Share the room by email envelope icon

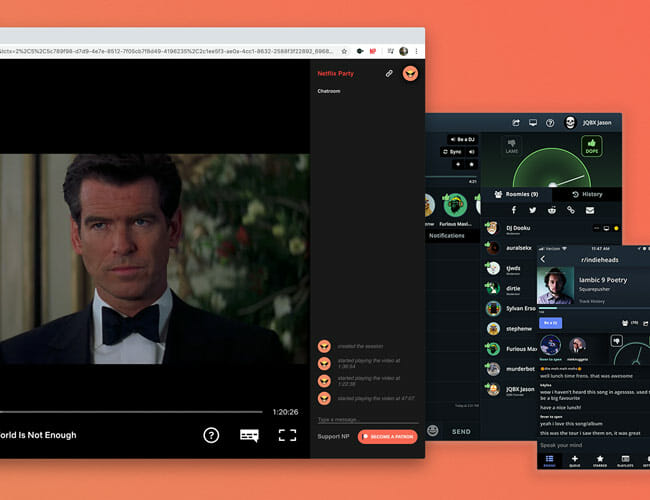[590, 211]
